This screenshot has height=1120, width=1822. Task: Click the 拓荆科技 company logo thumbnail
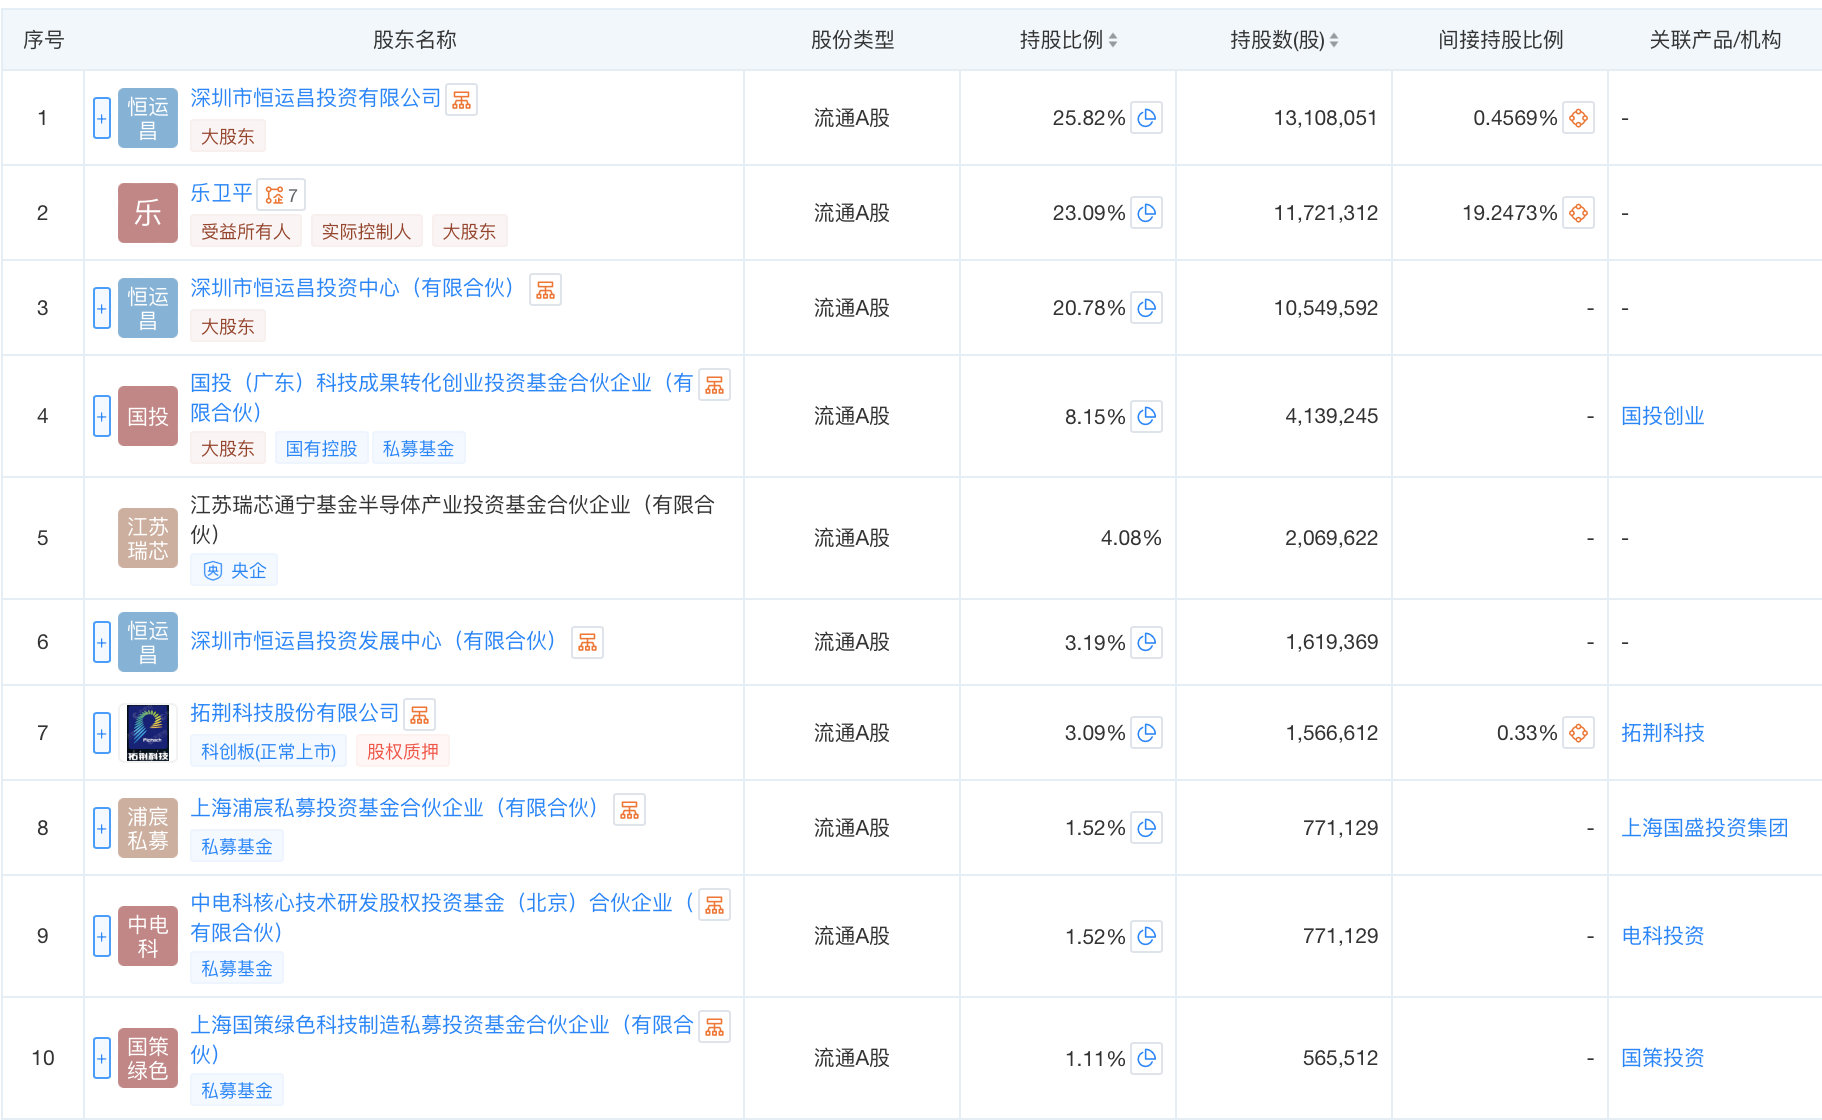point(148,733)
